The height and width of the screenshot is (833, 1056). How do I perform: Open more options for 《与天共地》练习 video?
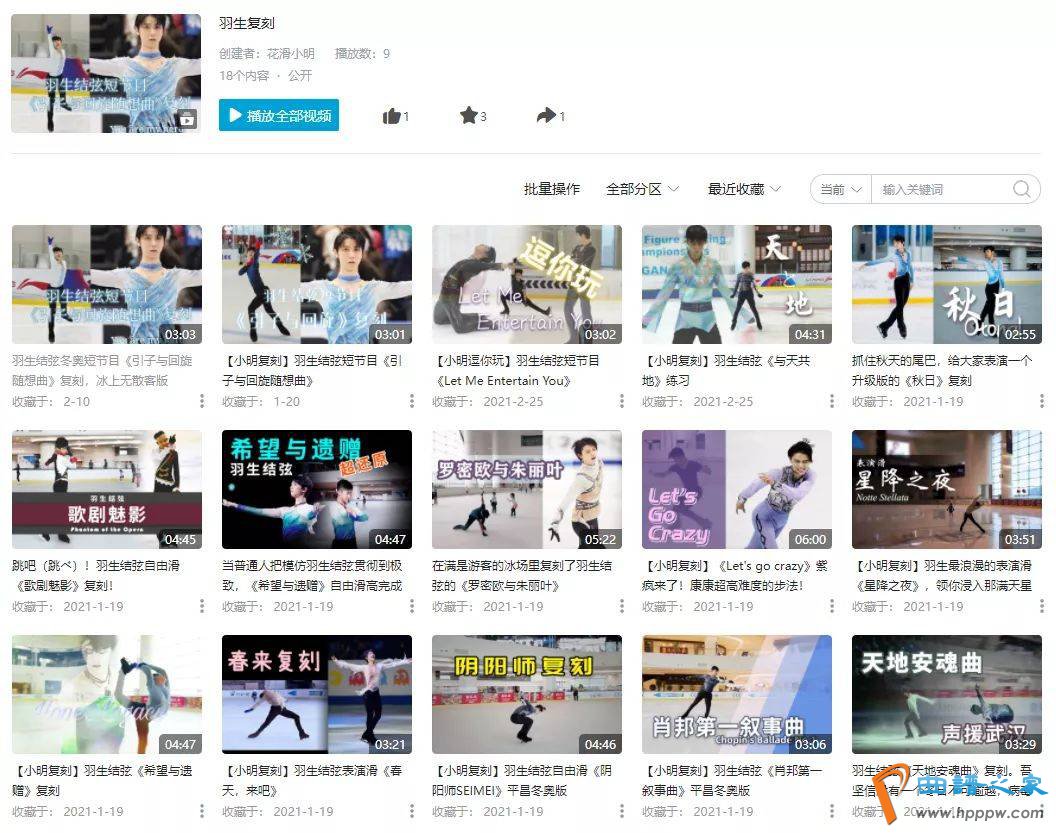coord(831,401)
